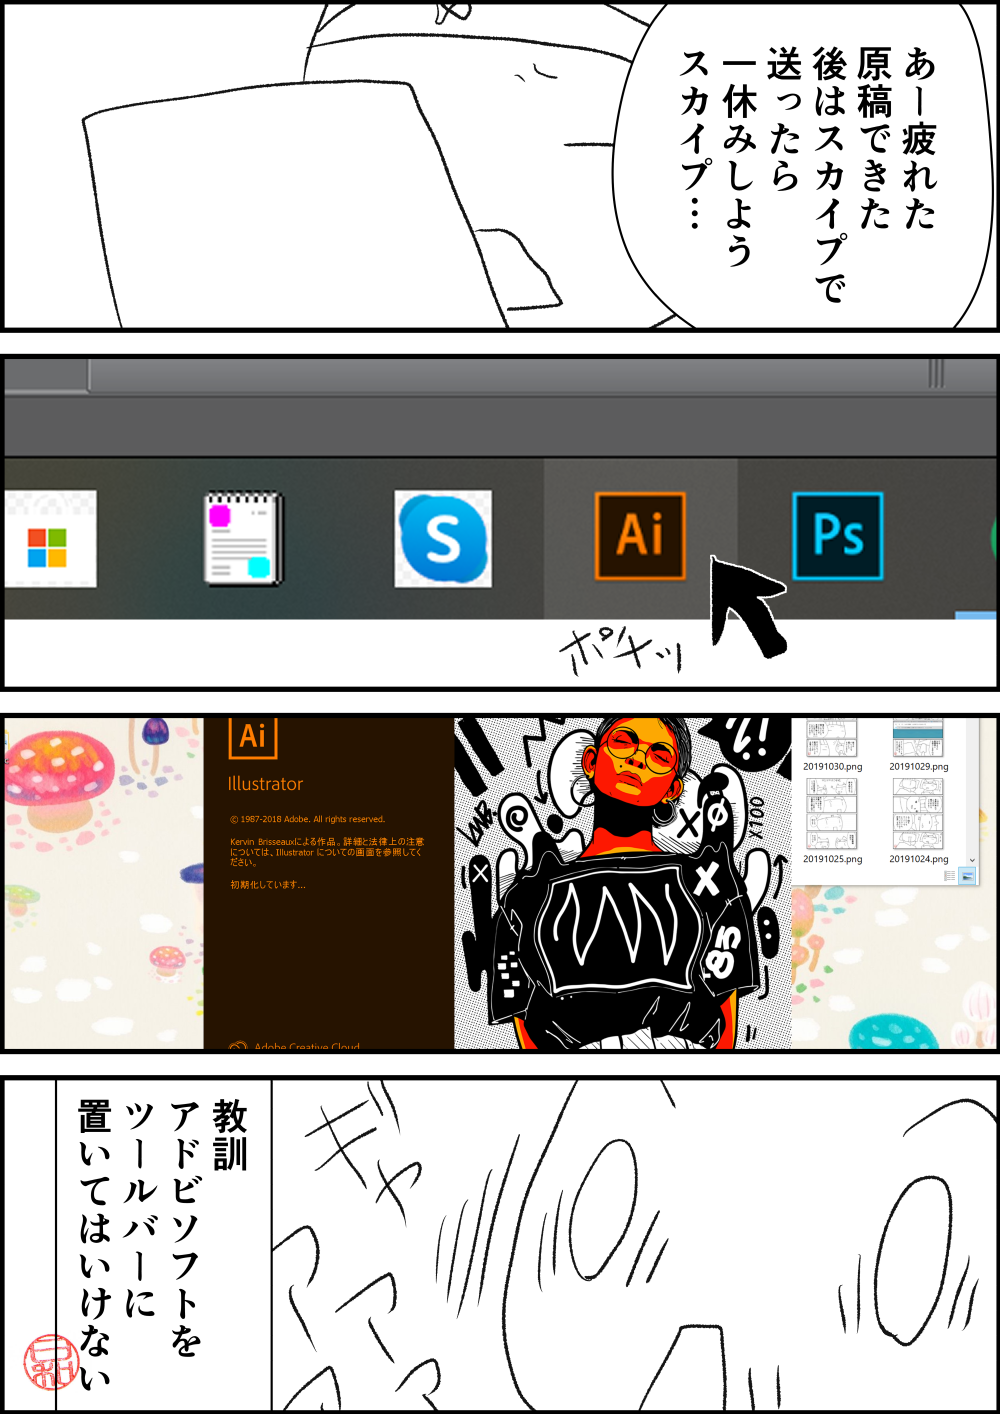Click the Adobe Illustrator taskbar icon
The image size is (1000, 1414).
[x=640, y=536]
